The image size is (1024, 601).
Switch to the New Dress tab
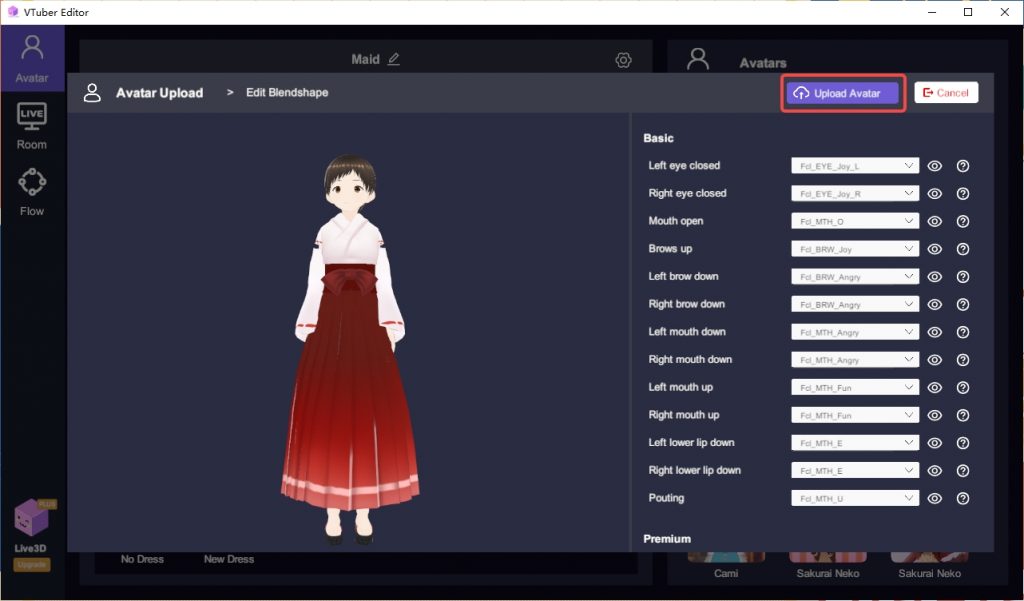pyautogui.click(x=228, y=559)
